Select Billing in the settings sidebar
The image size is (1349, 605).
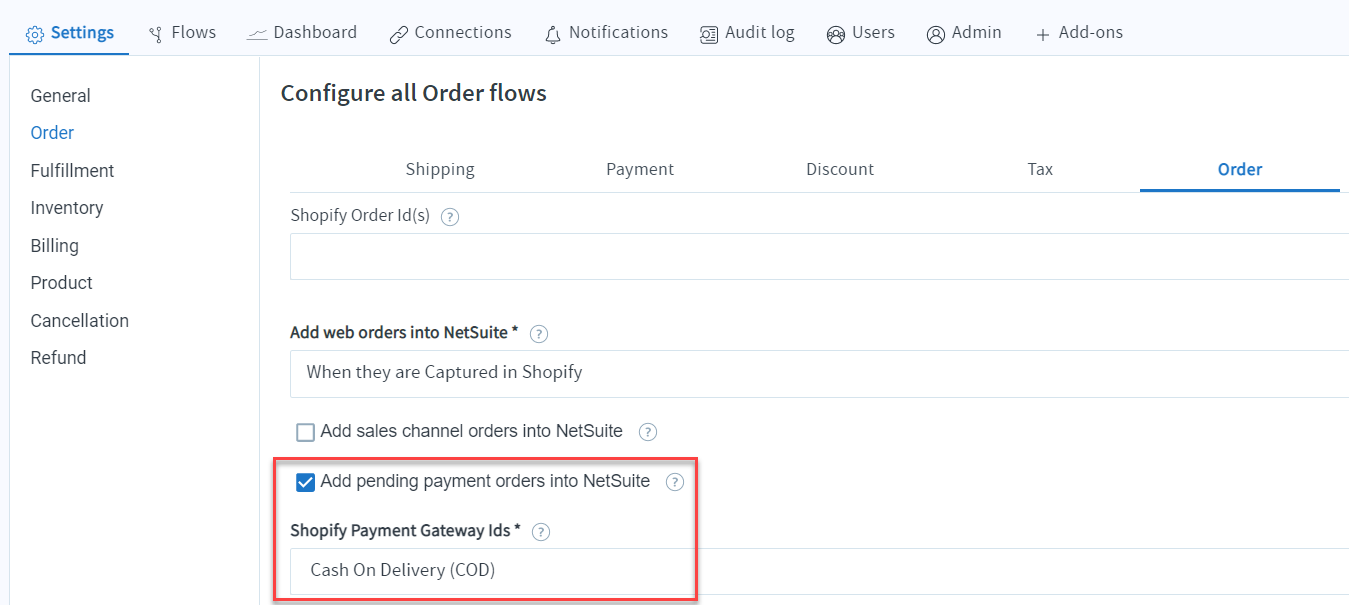coord(55,246)
